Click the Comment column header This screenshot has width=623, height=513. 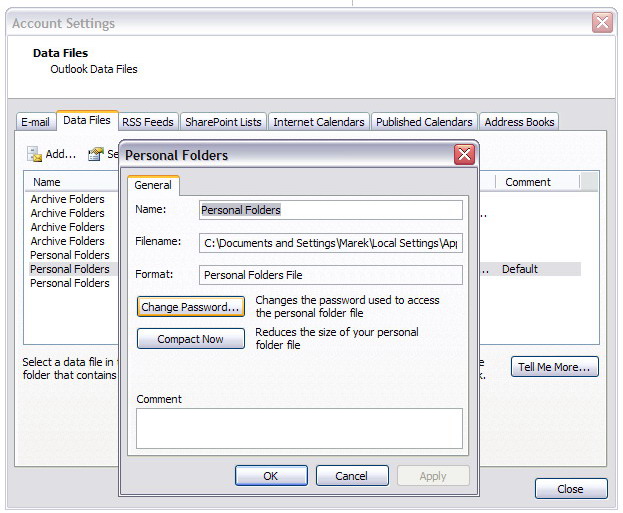coord(528,182)
